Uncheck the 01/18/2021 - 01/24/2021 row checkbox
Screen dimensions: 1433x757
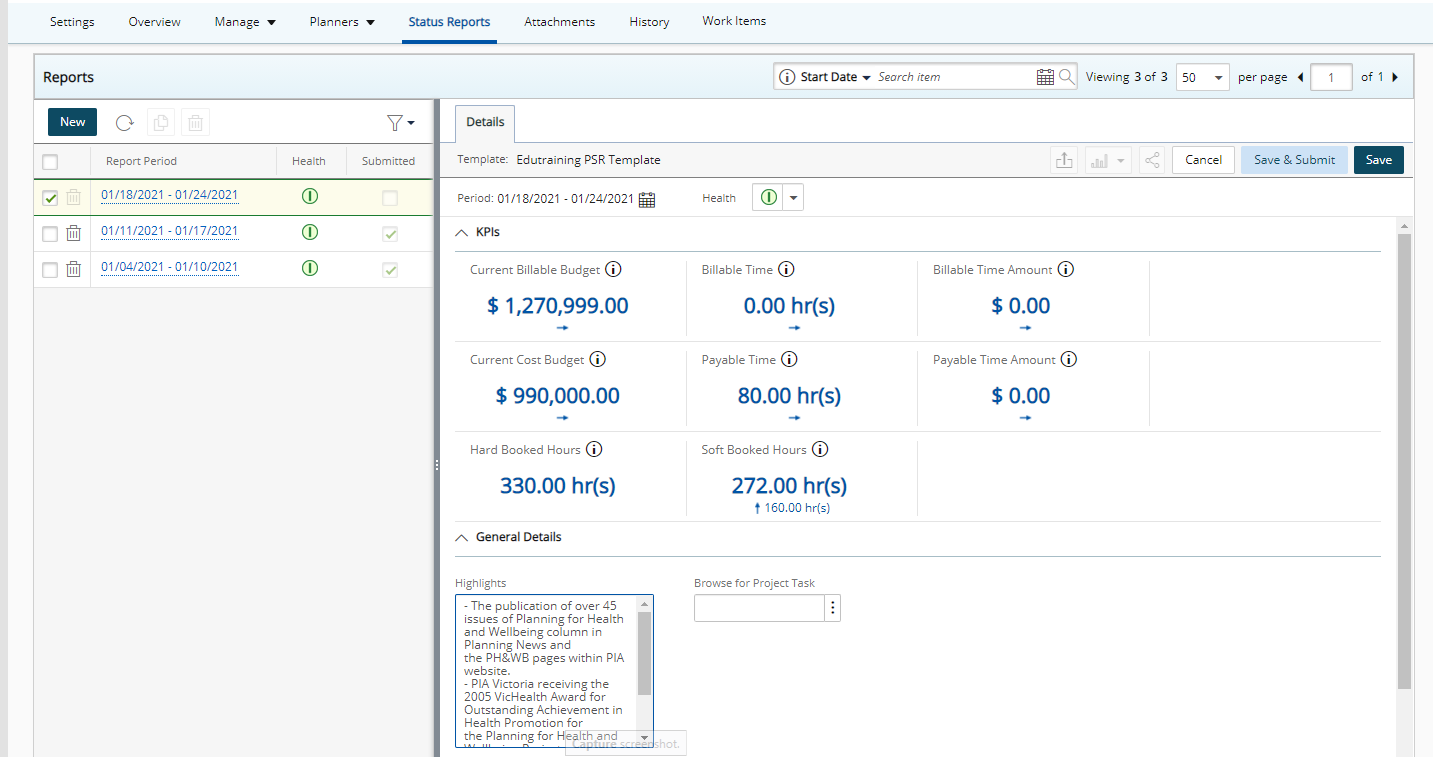coord(50,198)
